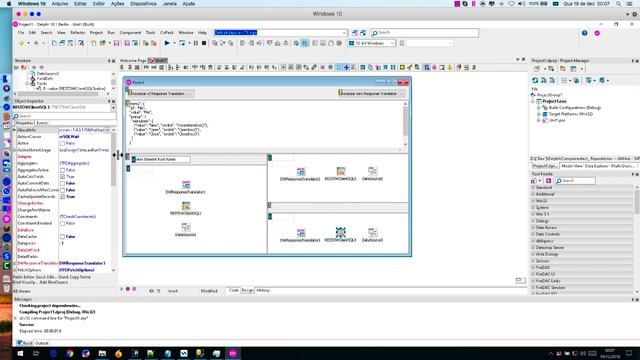This screenshot has width=640, height=360.
Task: Switch to the Events tab in Object Inspector
Action: [42, 123]
